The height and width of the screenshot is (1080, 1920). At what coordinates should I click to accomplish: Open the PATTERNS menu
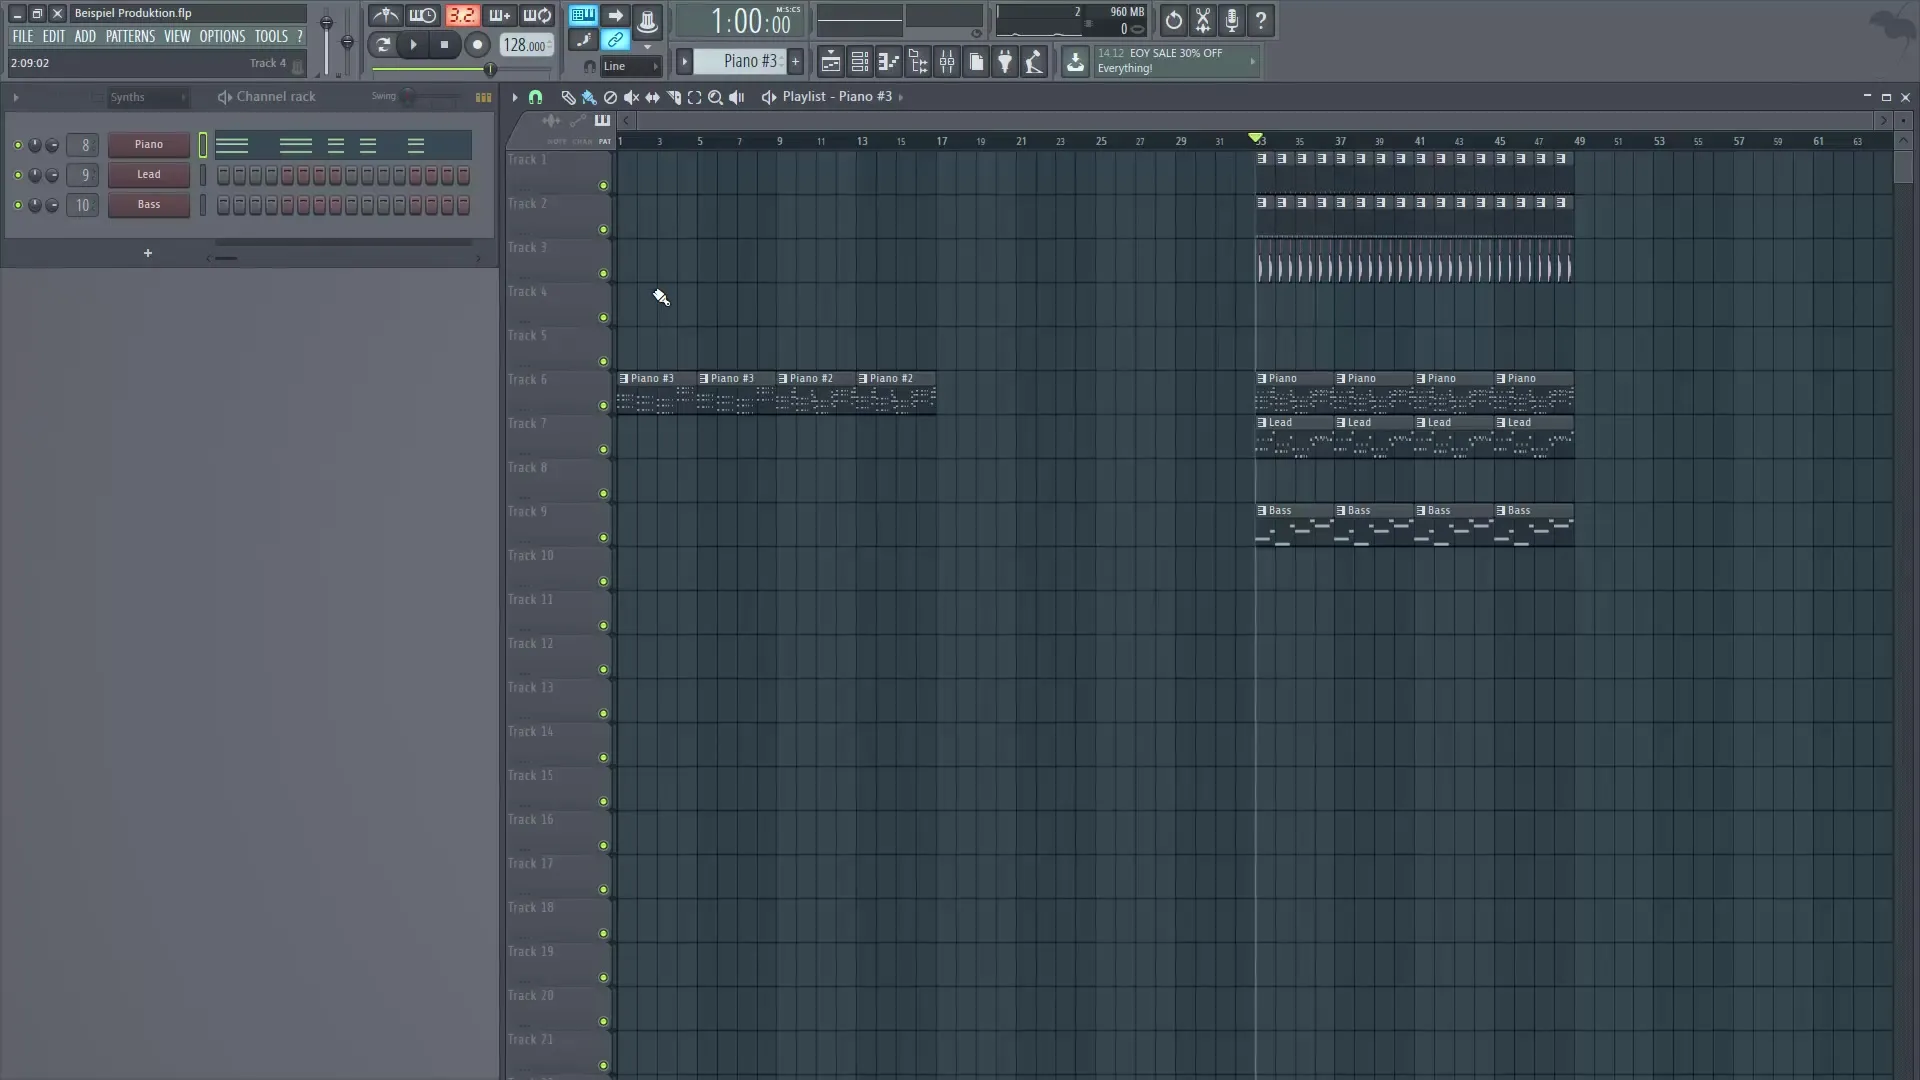[130, 36]
